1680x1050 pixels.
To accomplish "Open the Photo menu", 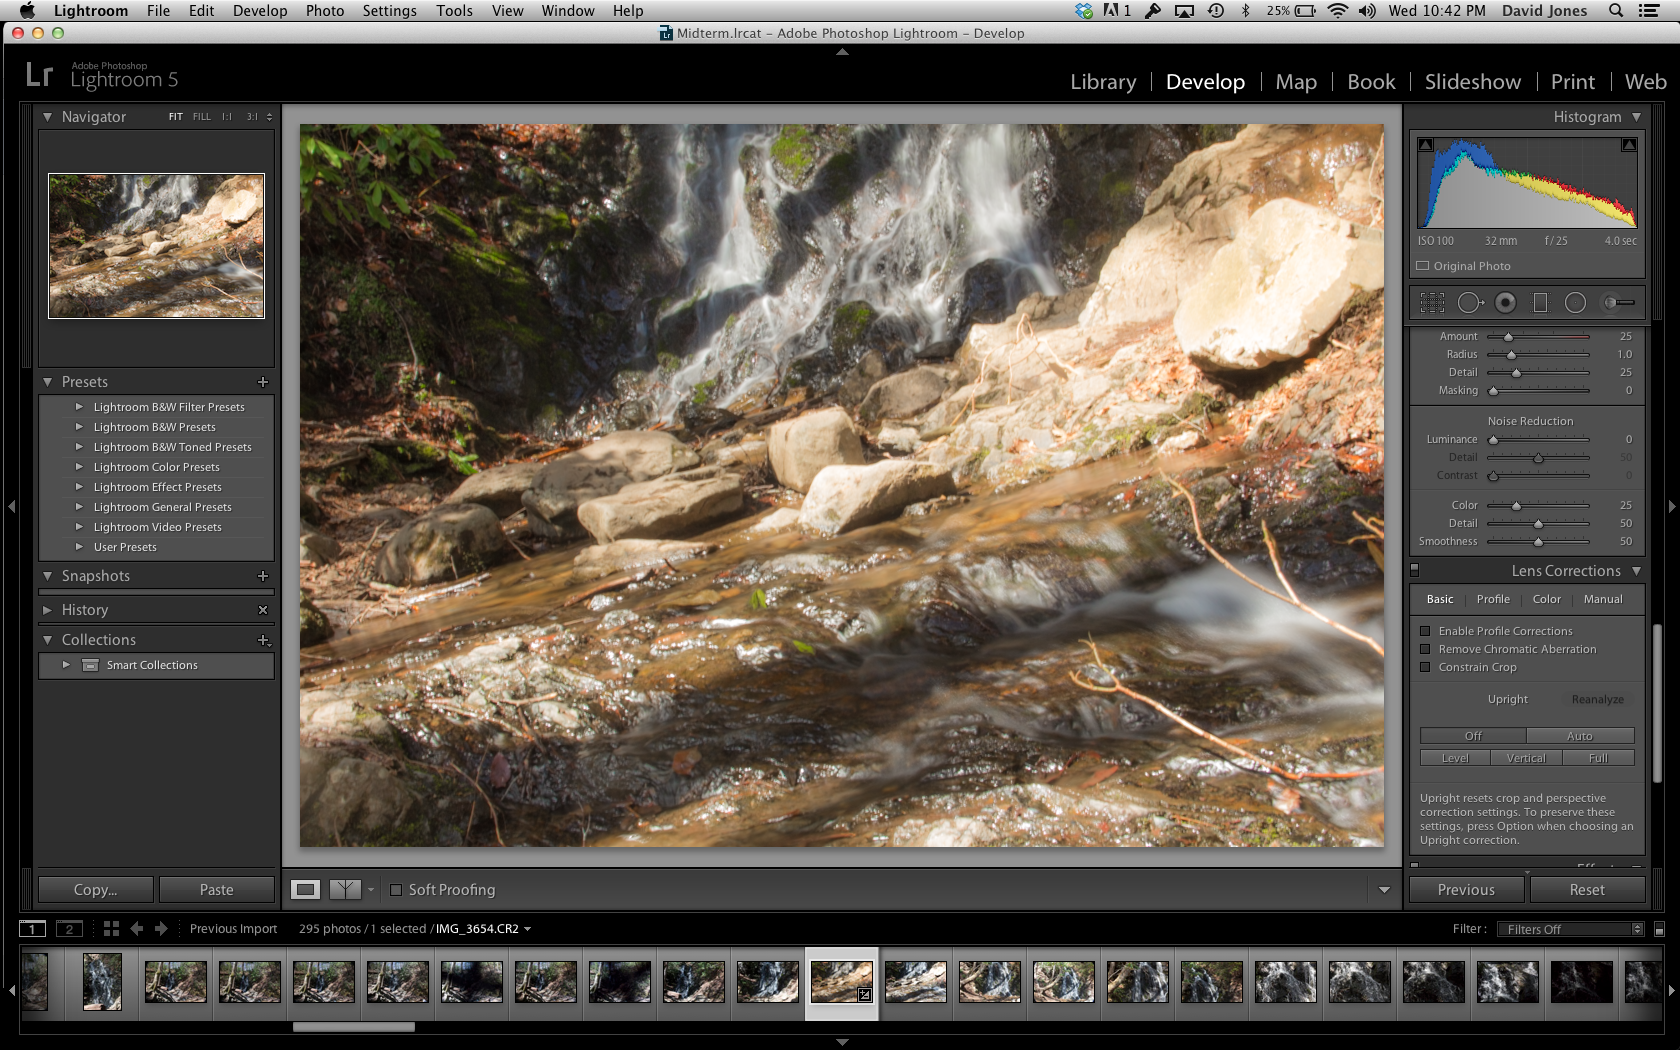I will click(324, 11).
